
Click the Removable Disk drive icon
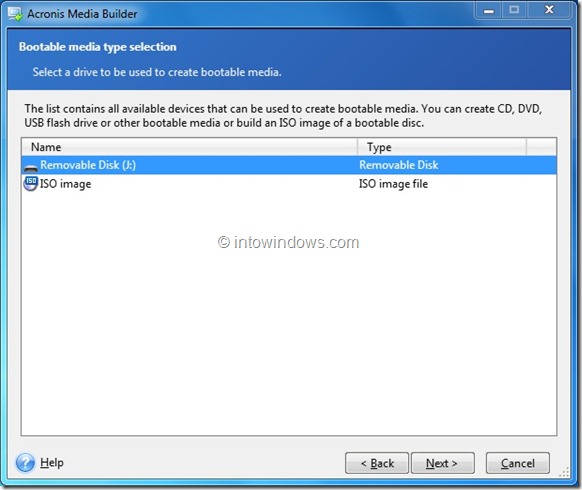(x=31, y=169)
